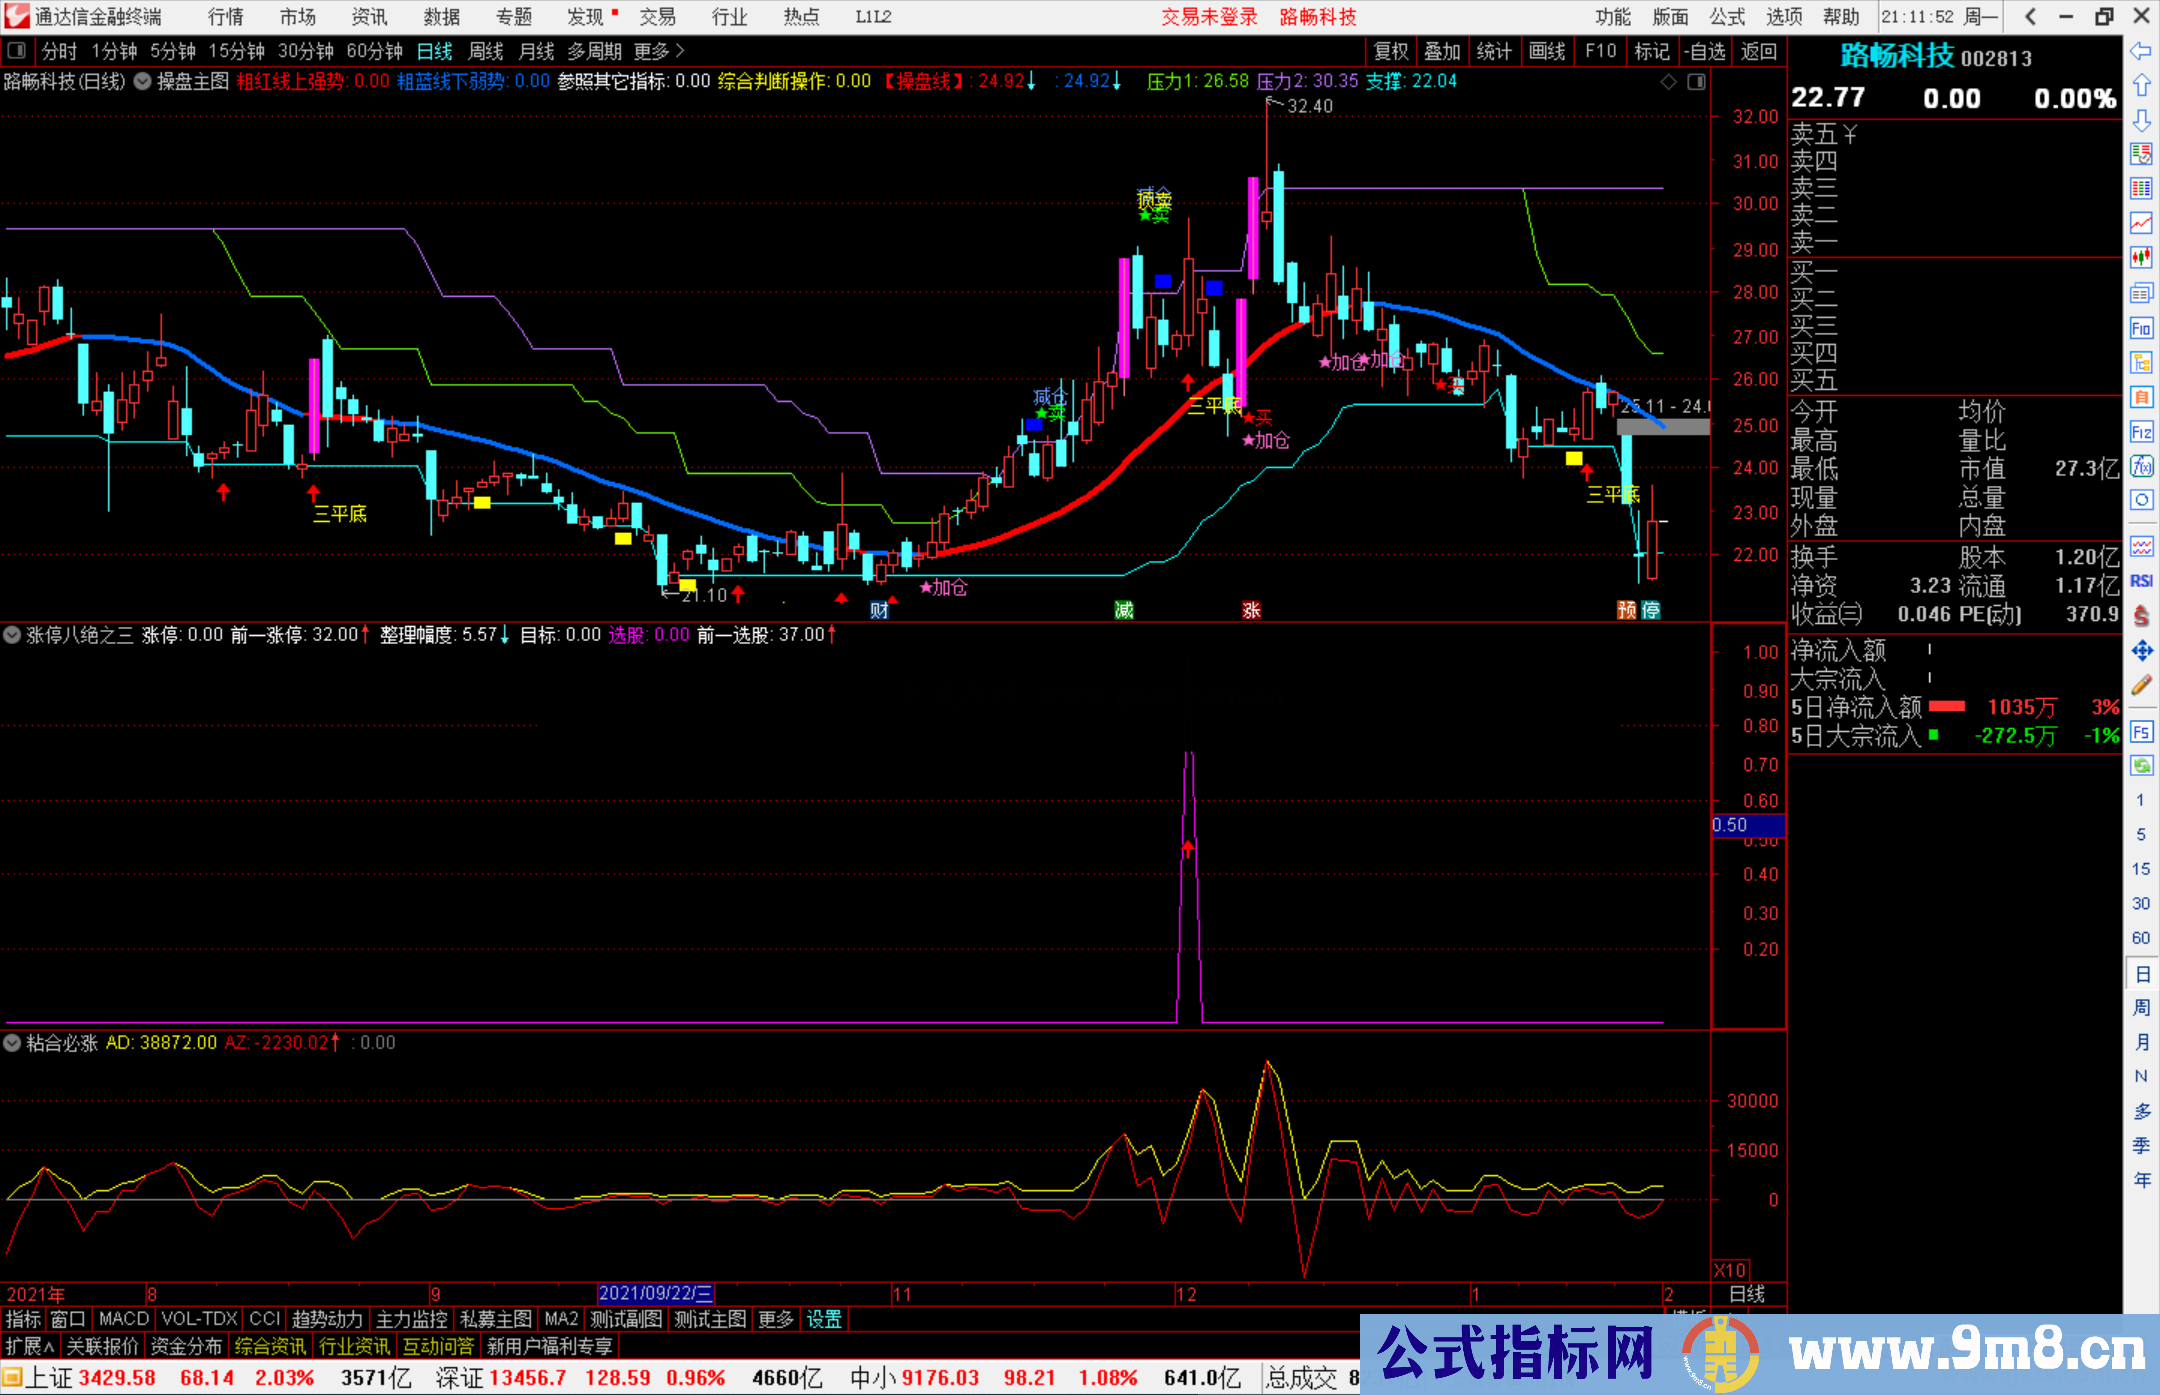The width and height of the screenshot is (2160, 1395).
Task: Toggle the 粘合必涨 indicator round button
Action: point(12,1043)
